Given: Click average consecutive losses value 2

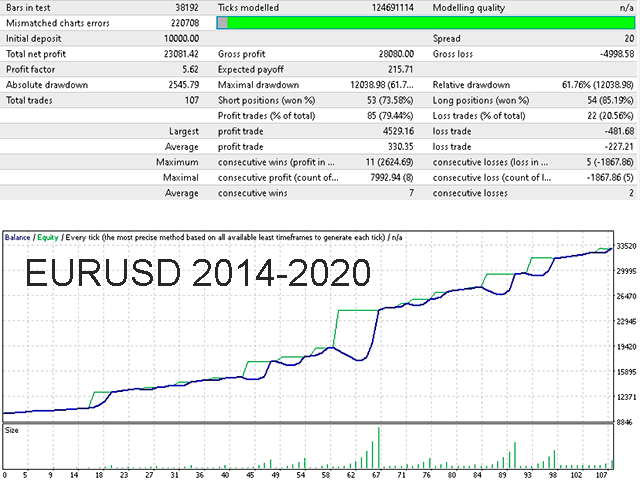Looking at the screenshot, I should 631,193.
